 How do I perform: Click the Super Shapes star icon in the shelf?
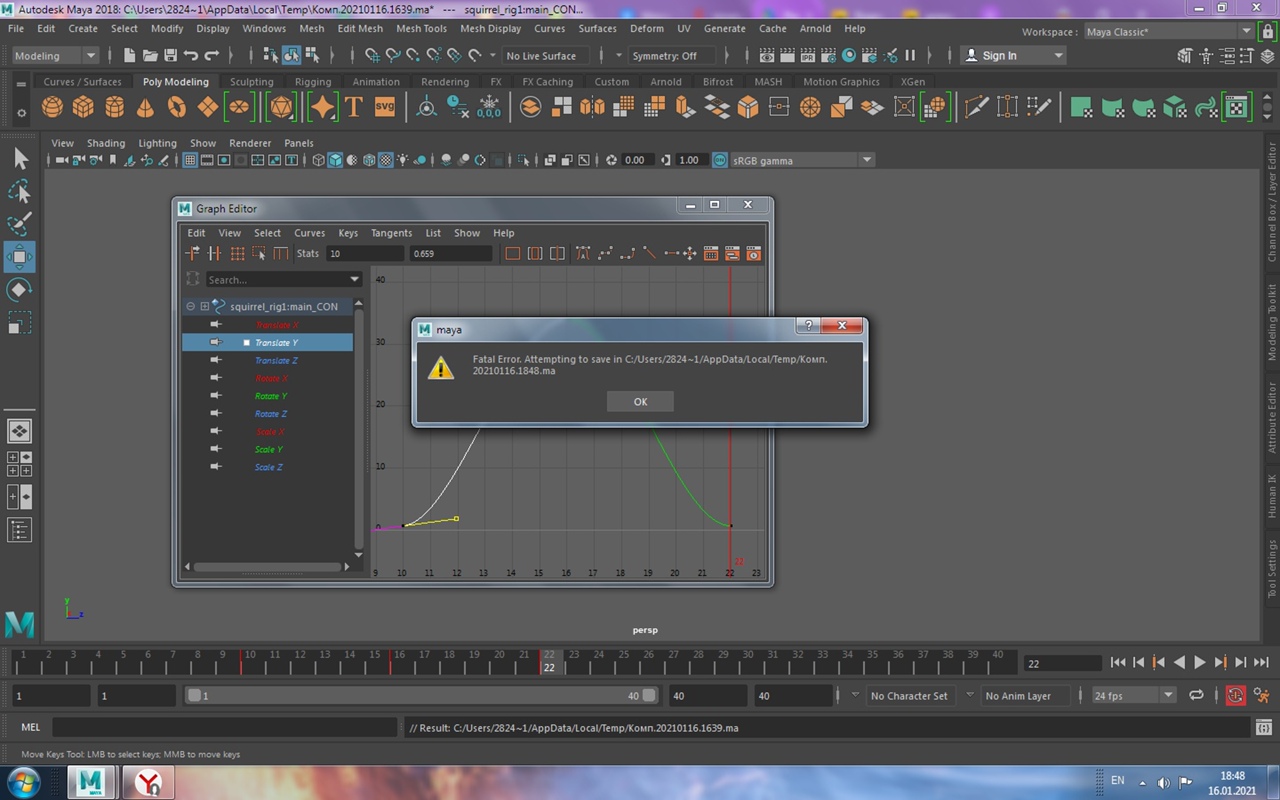[x=322, y=106]
